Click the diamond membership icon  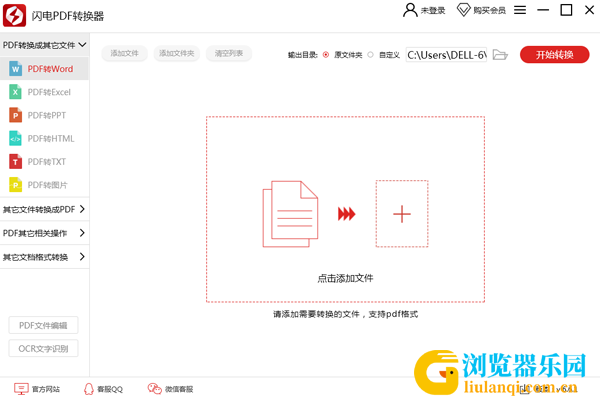[x=463, y=10]
